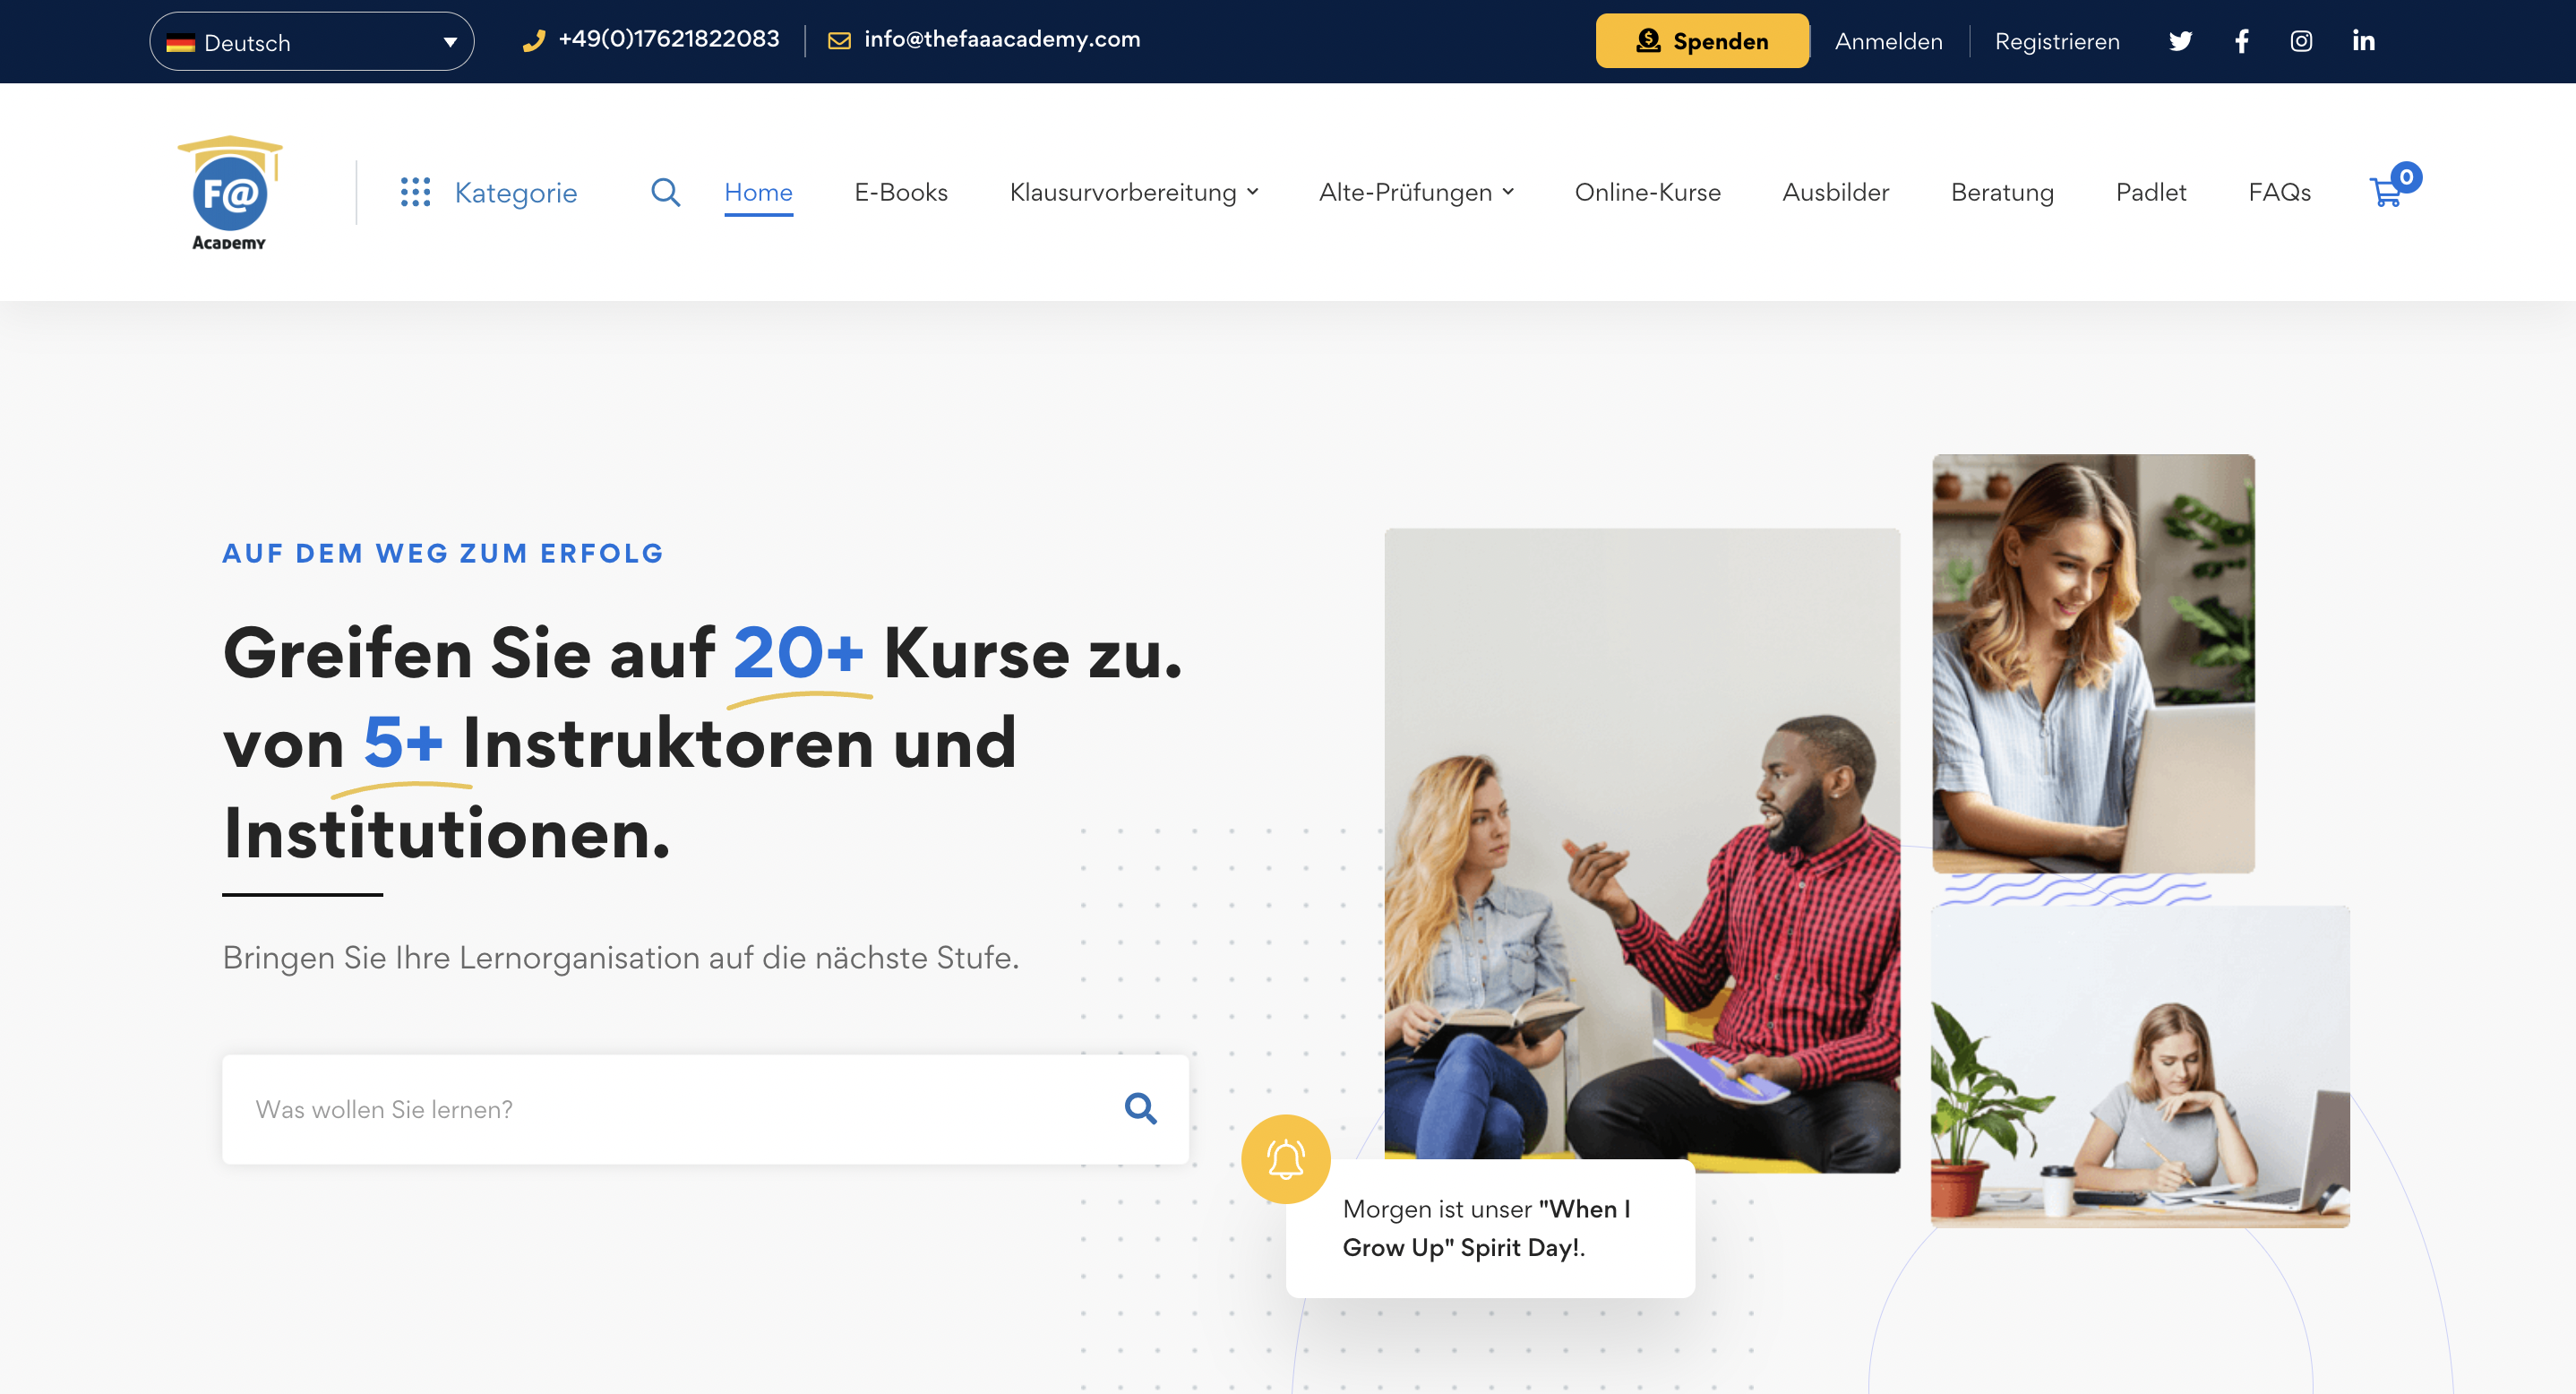The width and height of the screenshot is (2576, 1394).
Task: Expand the Klausurvorbereitung menu
Action: [x=1133, y=192]
